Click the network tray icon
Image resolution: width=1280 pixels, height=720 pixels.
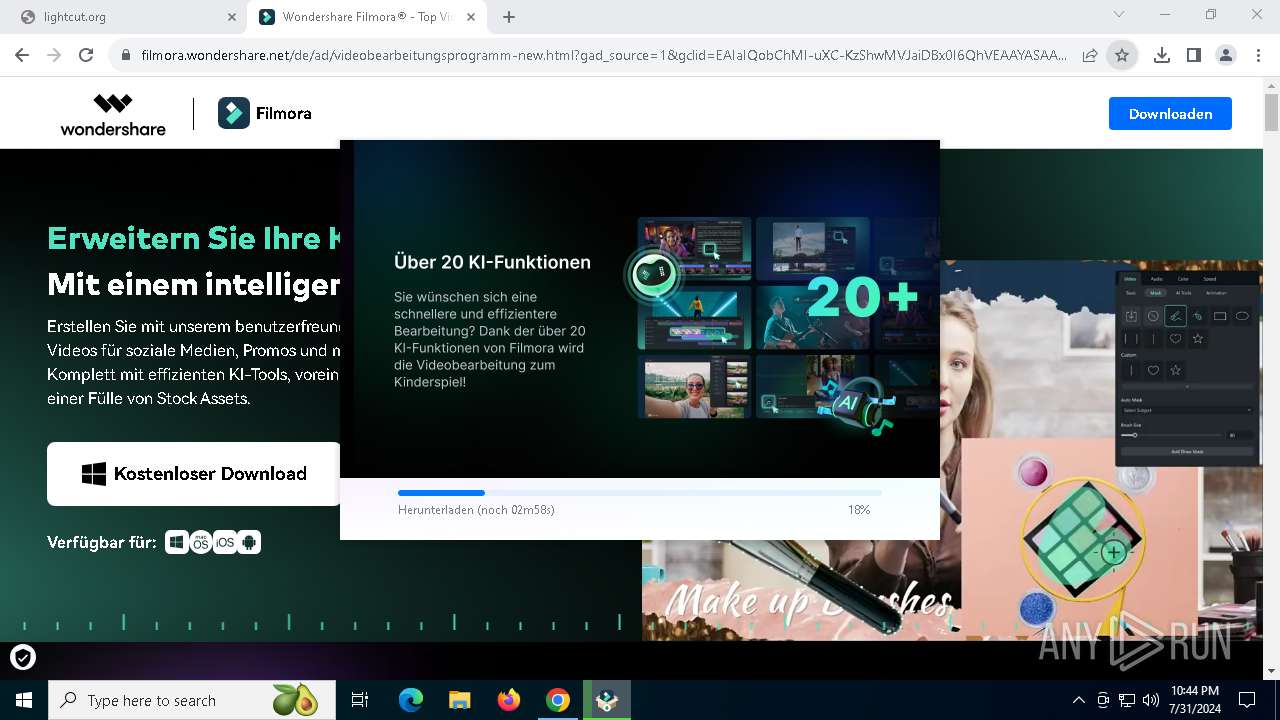pos(1127,700)
